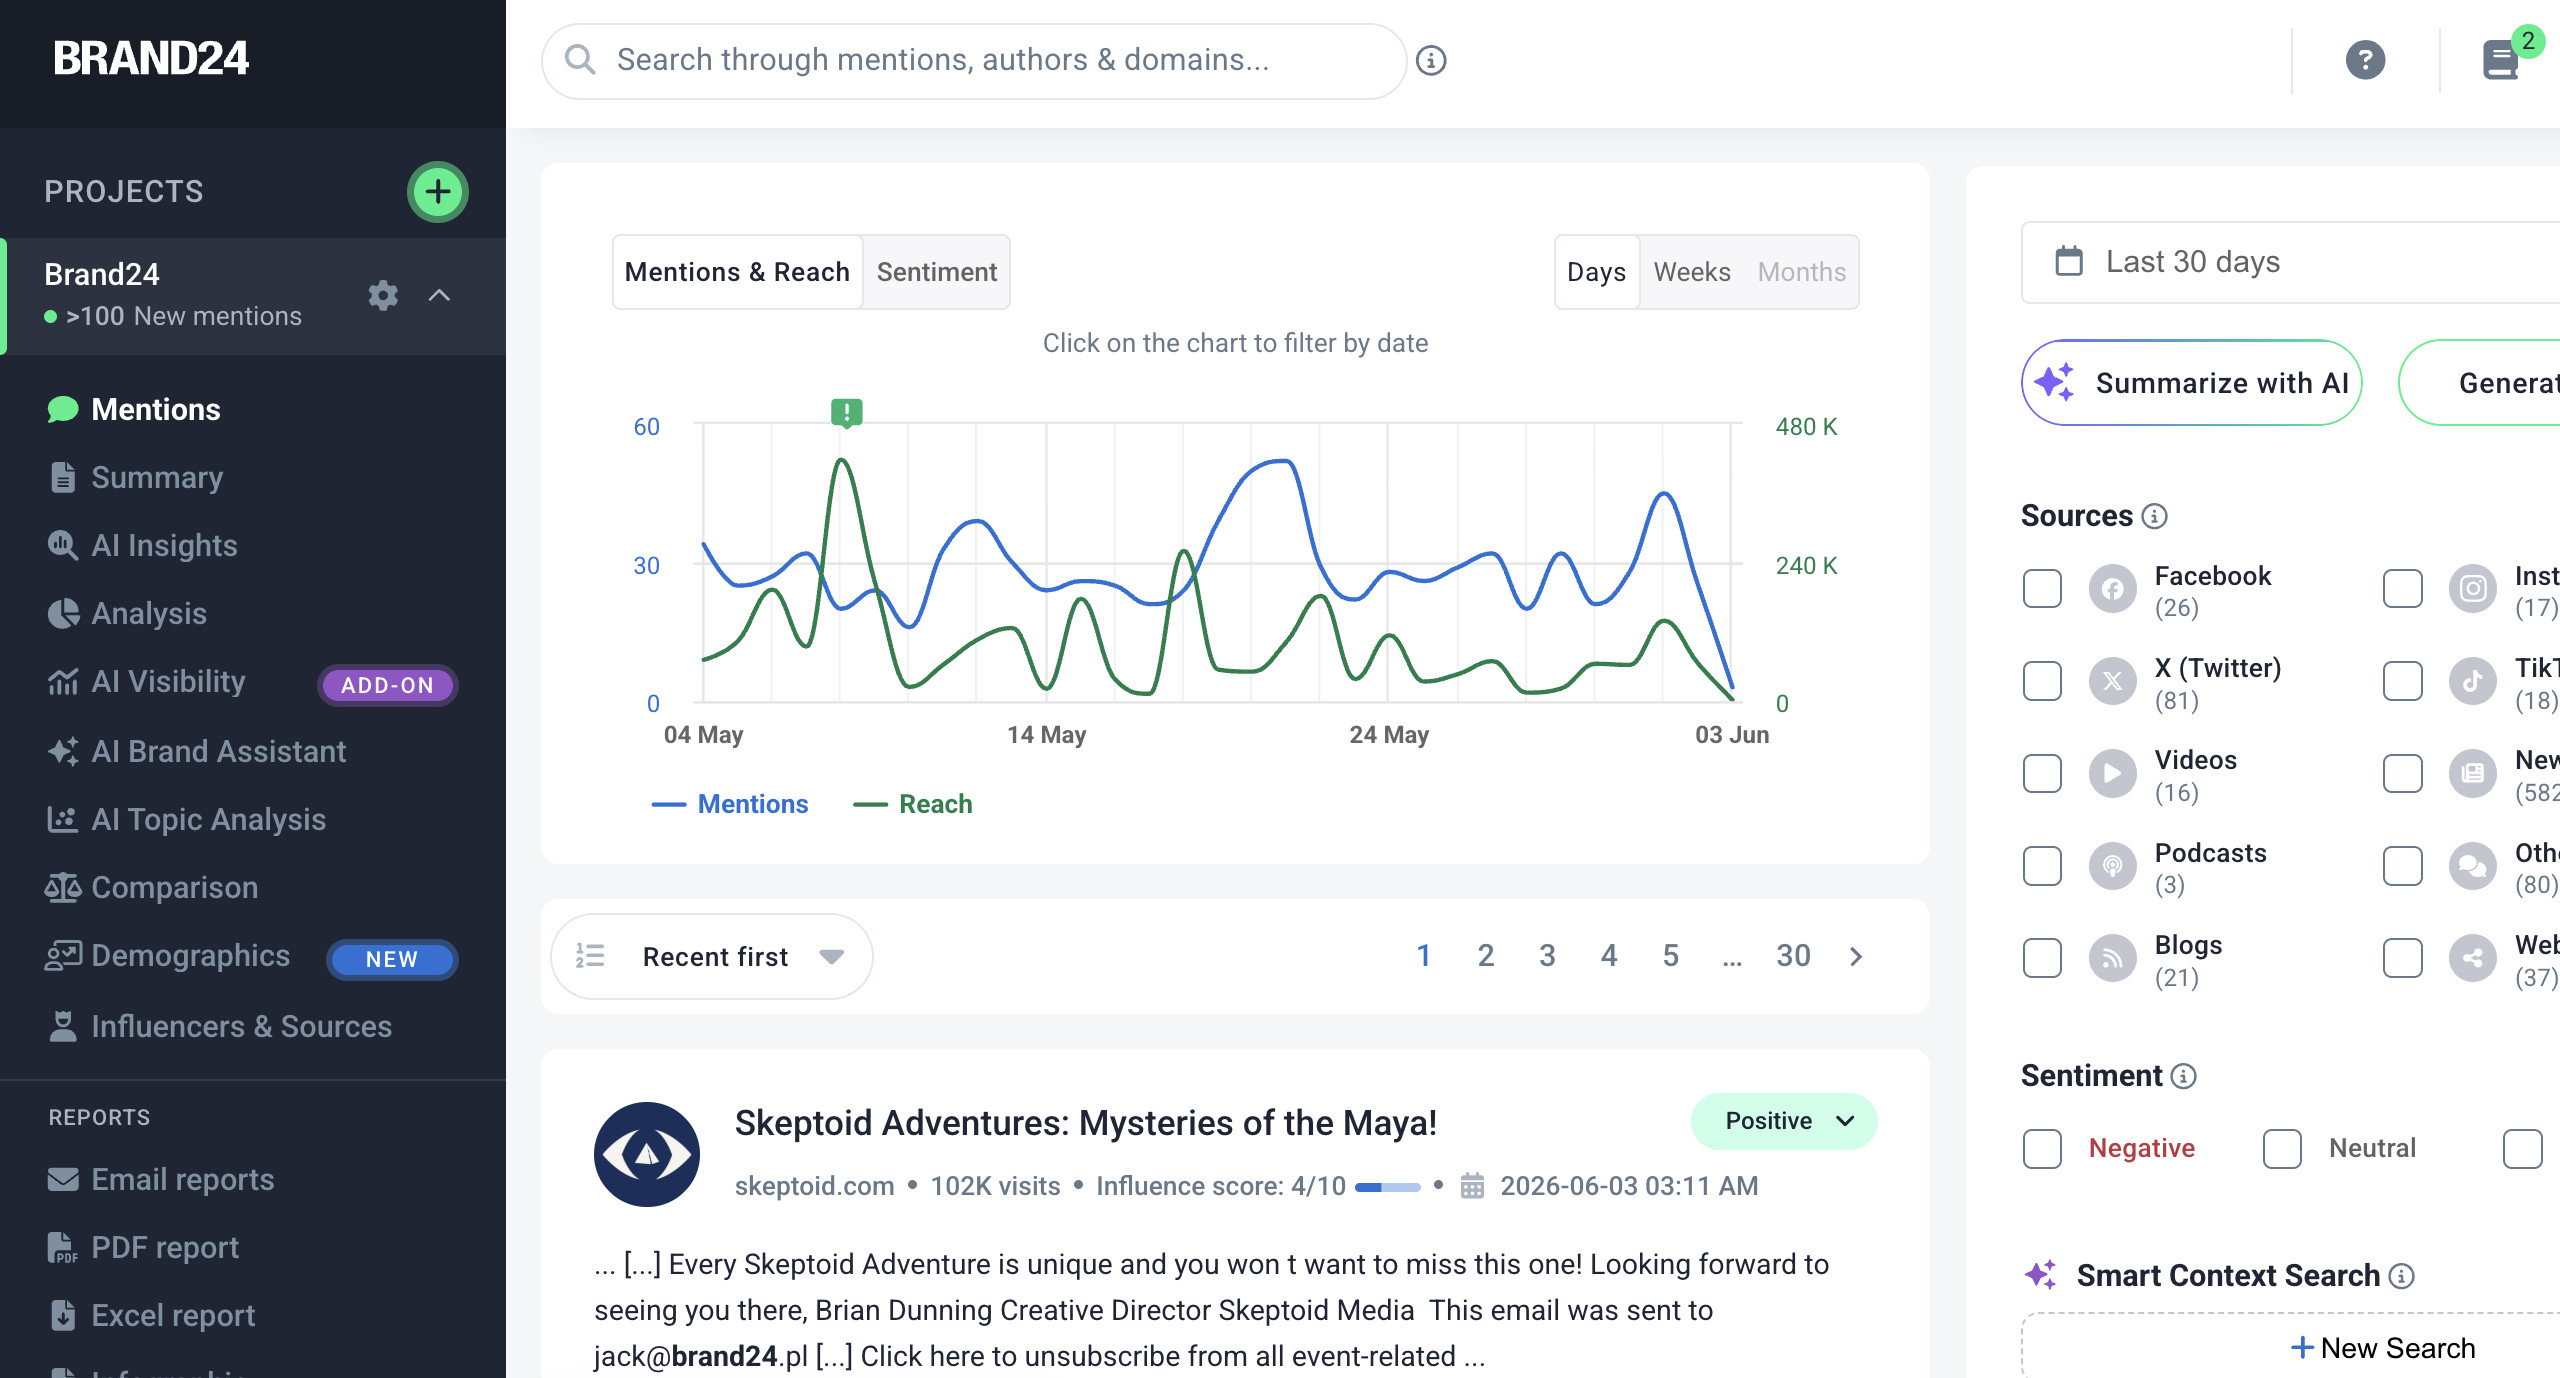This screenshot has height=1378, width=2560.
Task: Tick the Videos source checkbox
Action: tap(2042, 774)
